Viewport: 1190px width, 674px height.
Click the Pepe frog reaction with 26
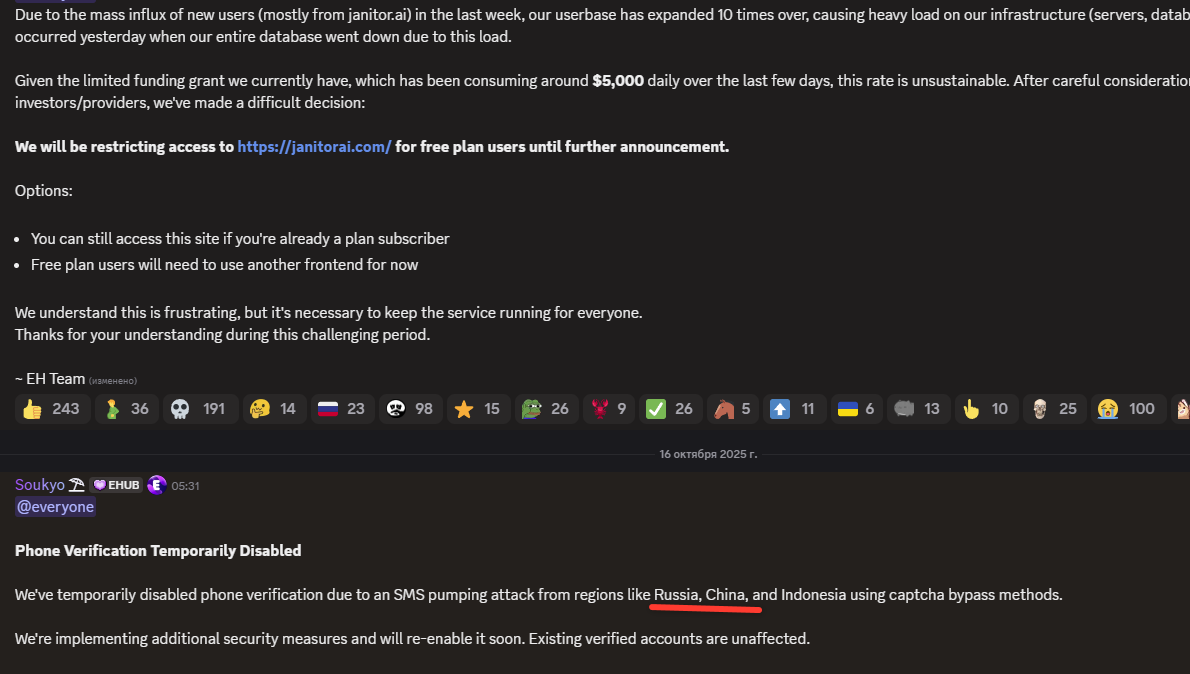[x=546, y=409]
